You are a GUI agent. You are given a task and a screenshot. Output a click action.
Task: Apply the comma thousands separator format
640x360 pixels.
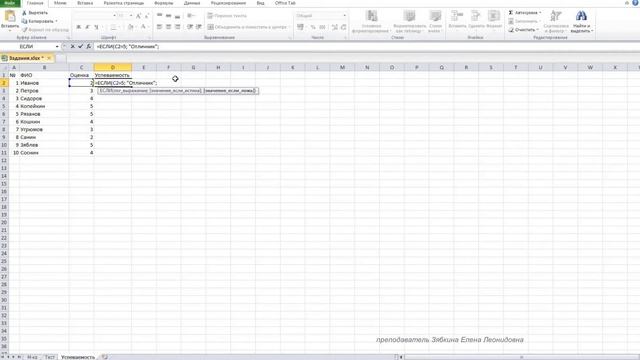tap(322, 27)
